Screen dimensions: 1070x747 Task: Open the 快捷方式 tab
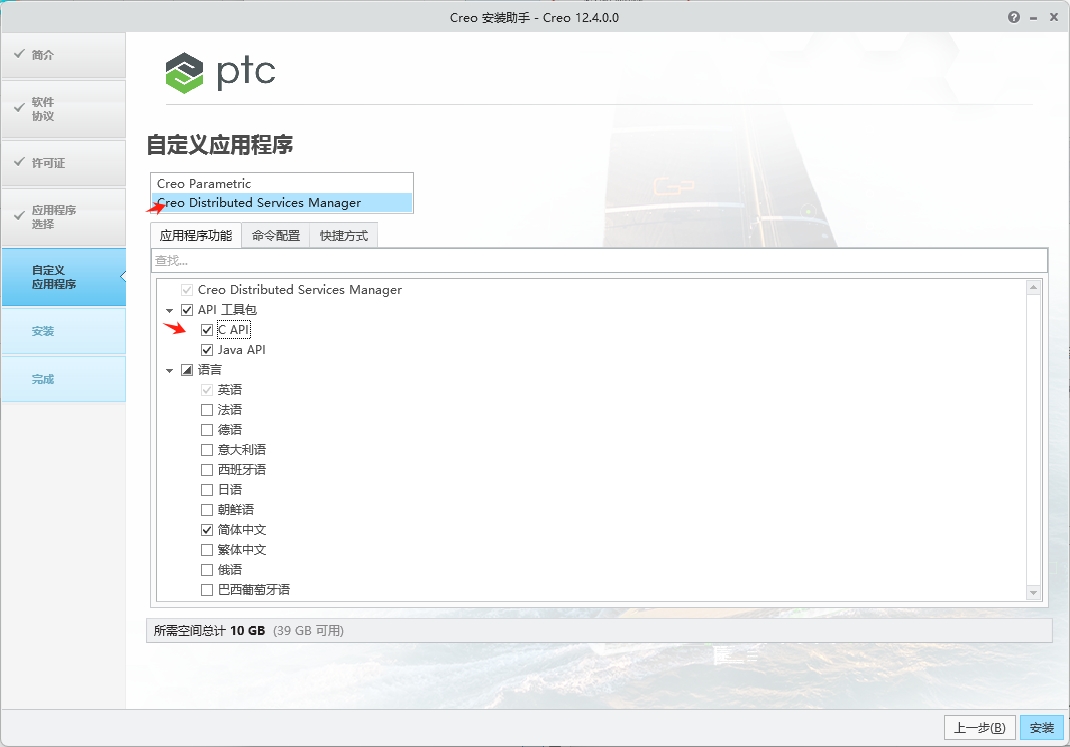coord(343,236)
